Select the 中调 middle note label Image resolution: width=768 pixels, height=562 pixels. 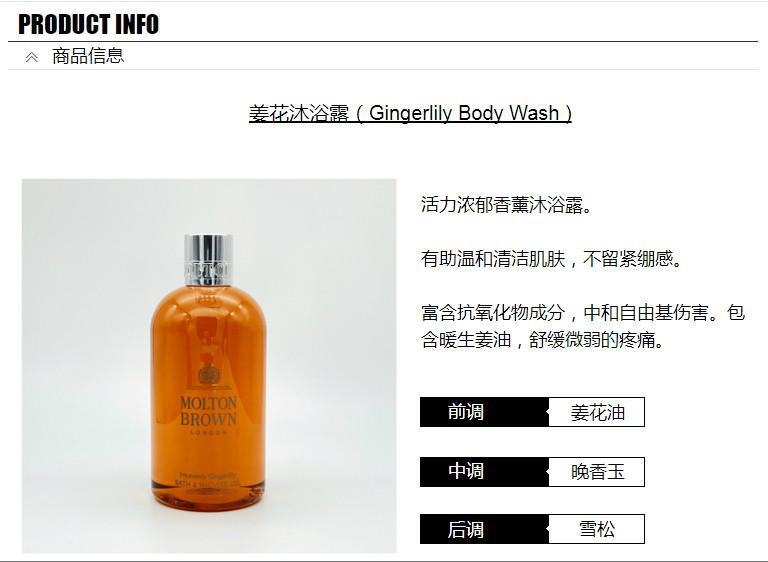[x=465, y=471]
